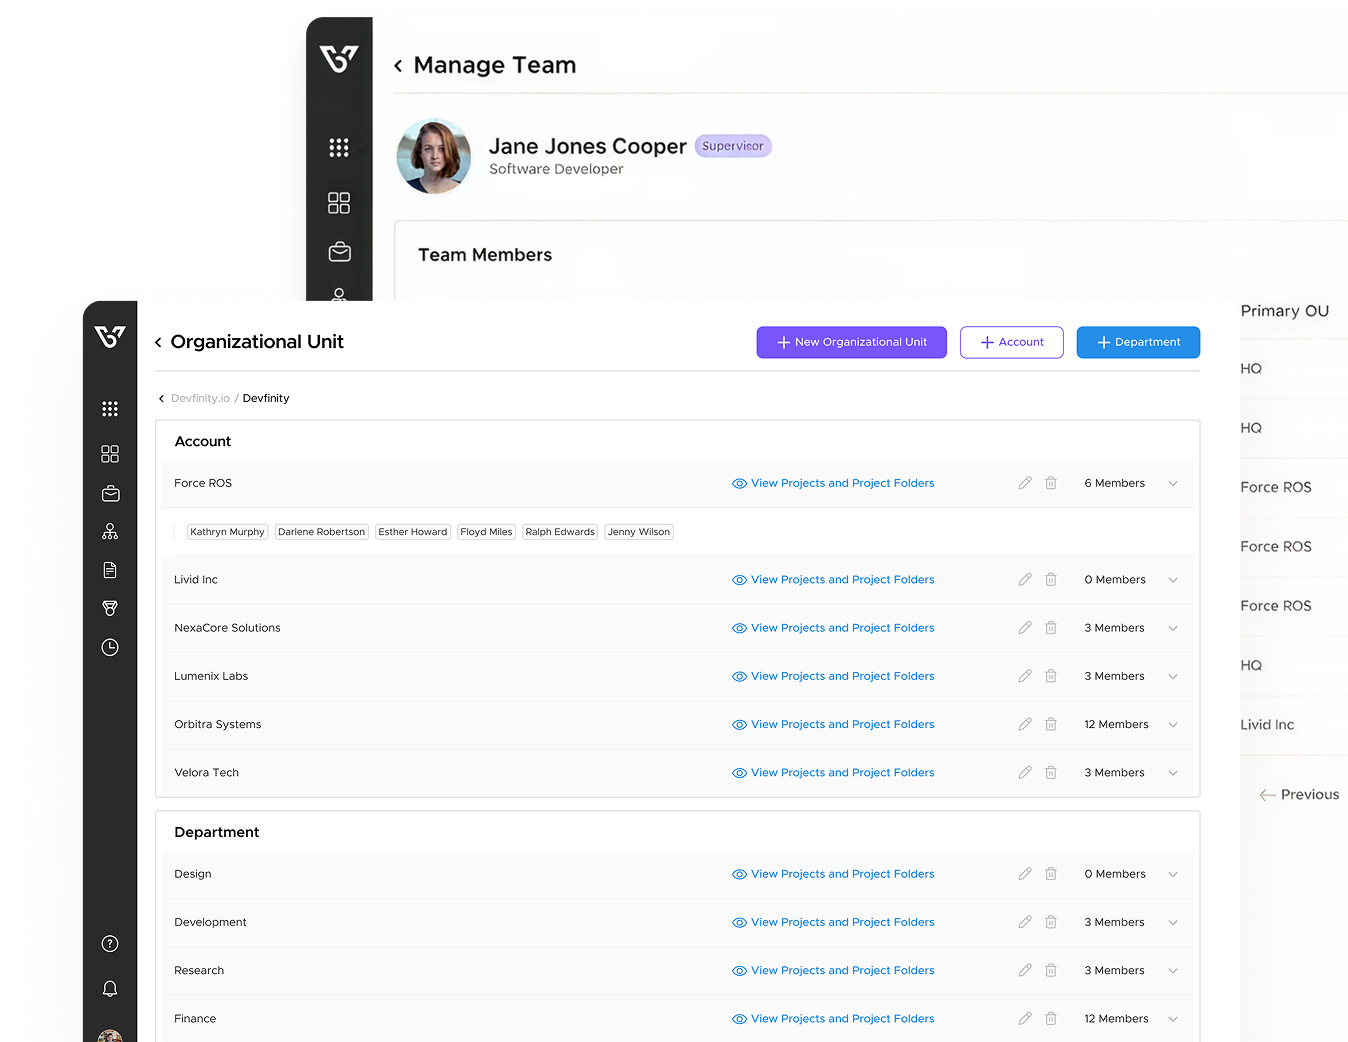Click the add Account button

tap(1011, 342)
